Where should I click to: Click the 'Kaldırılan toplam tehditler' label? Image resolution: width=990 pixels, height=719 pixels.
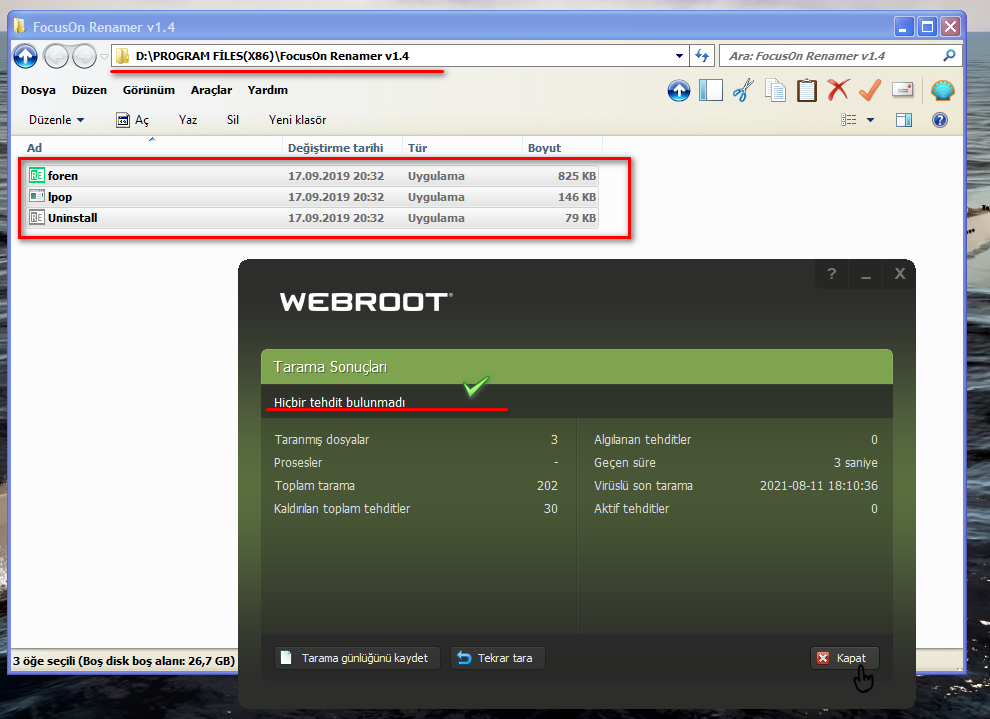pyautogui.click(x=342, y=509)
